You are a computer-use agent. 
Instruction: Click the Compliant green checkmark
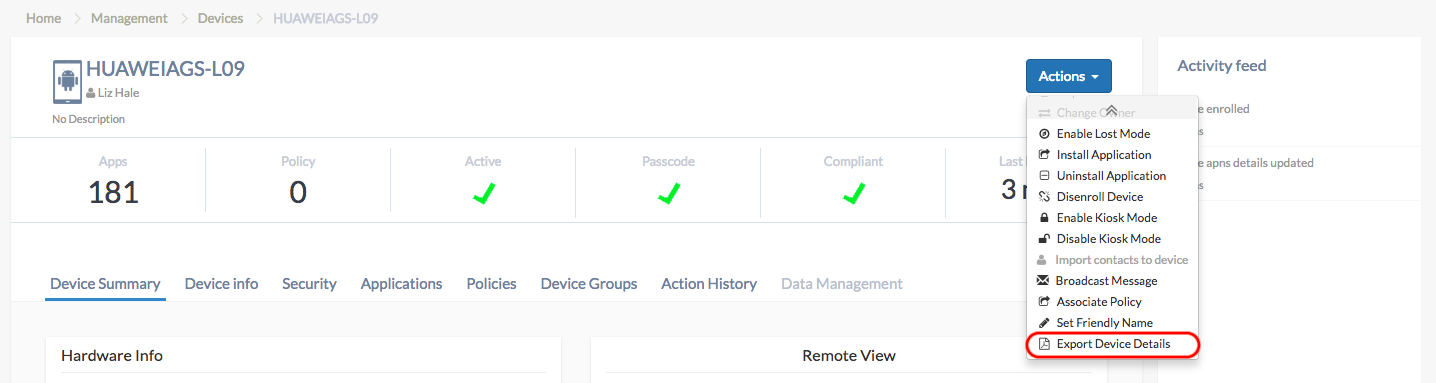point(854,193)
